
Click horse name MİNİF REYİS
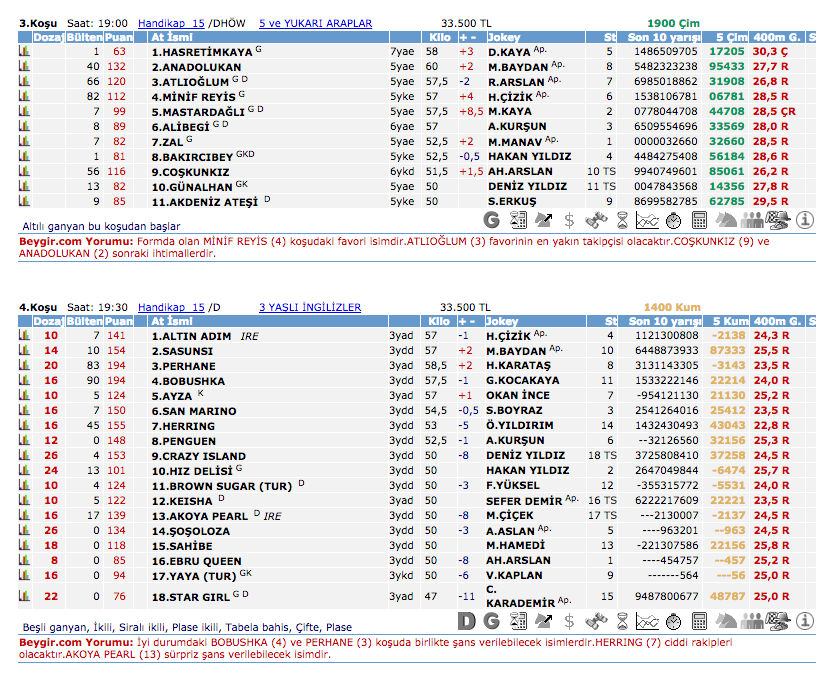point(192,96)
